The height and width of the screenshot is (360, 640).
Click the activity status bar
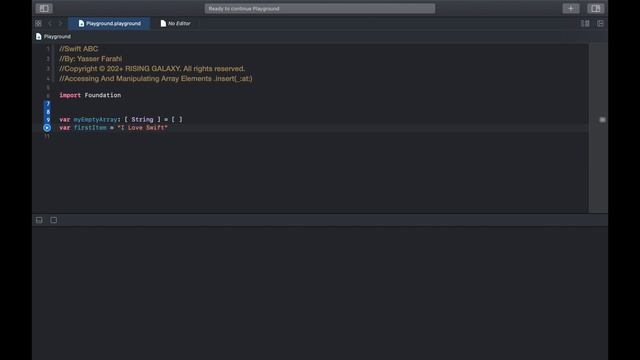[x=320, y=9]
